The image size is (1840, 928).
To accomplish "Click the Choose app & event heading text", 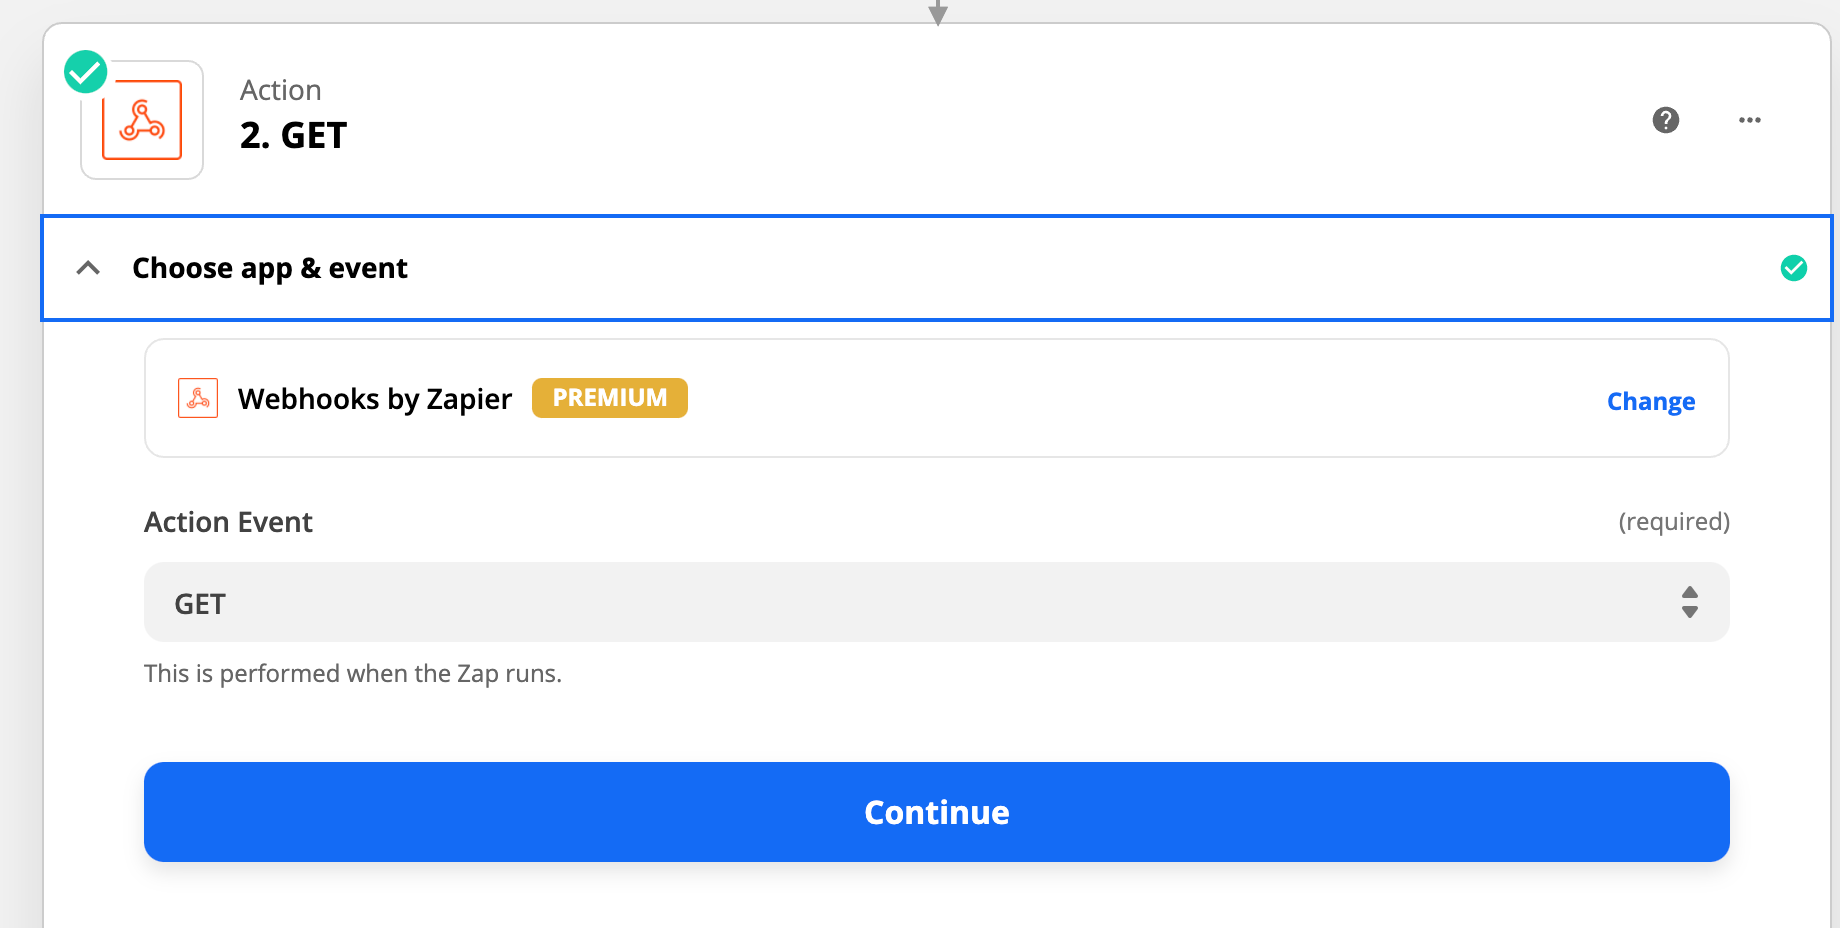I will coord(269,268).
